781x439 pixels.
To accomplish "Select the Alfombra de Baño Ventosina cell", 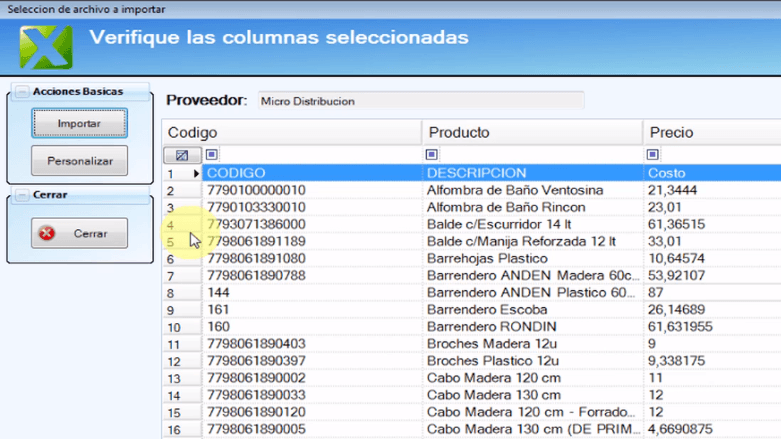I will (515, 190).
